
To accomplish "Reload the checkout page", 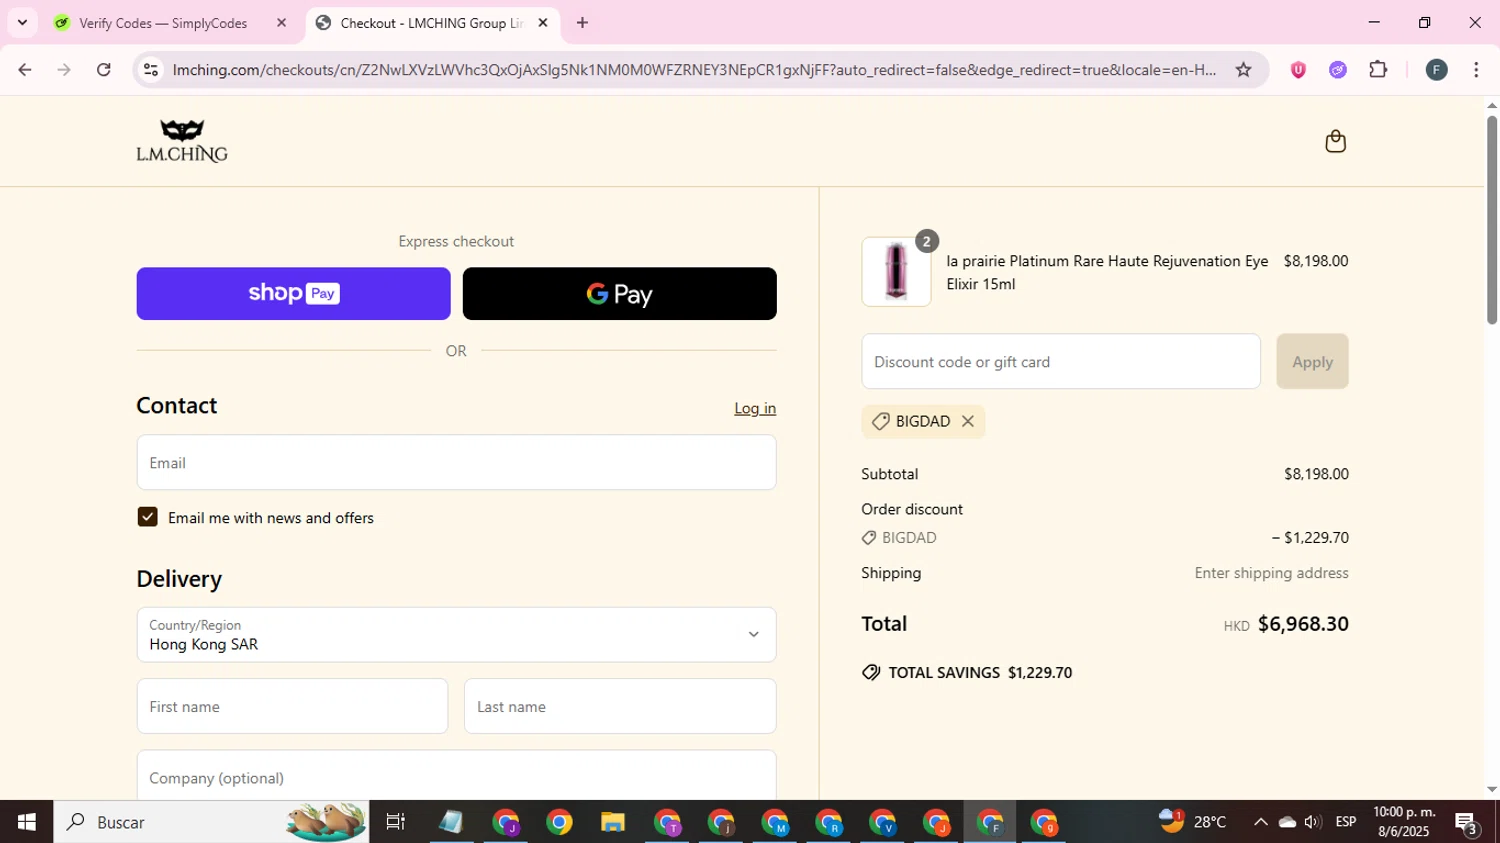I will pyautogui.click(x=104, y=69).
